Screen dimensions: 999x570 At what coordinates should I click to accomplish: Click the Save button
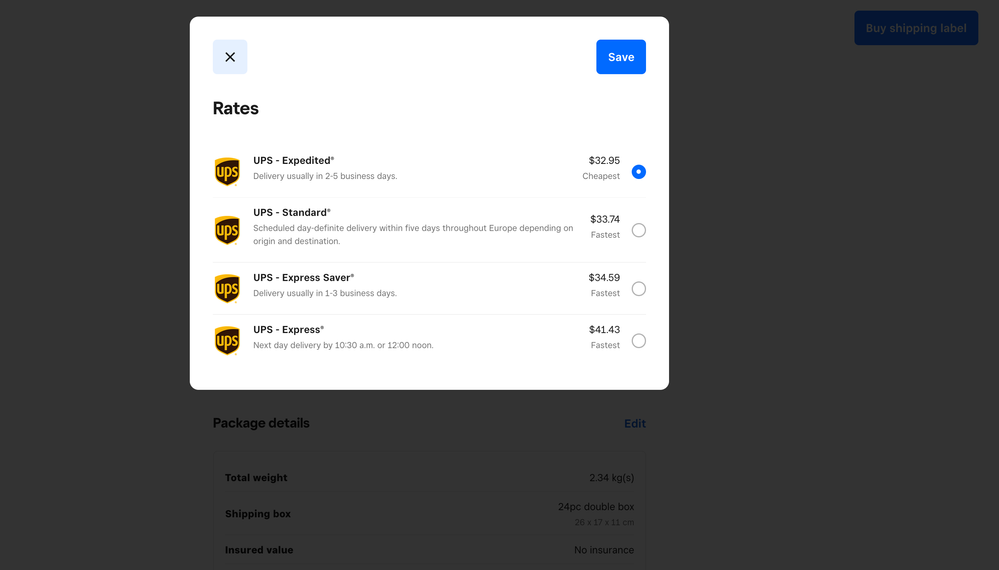(621, 57)
